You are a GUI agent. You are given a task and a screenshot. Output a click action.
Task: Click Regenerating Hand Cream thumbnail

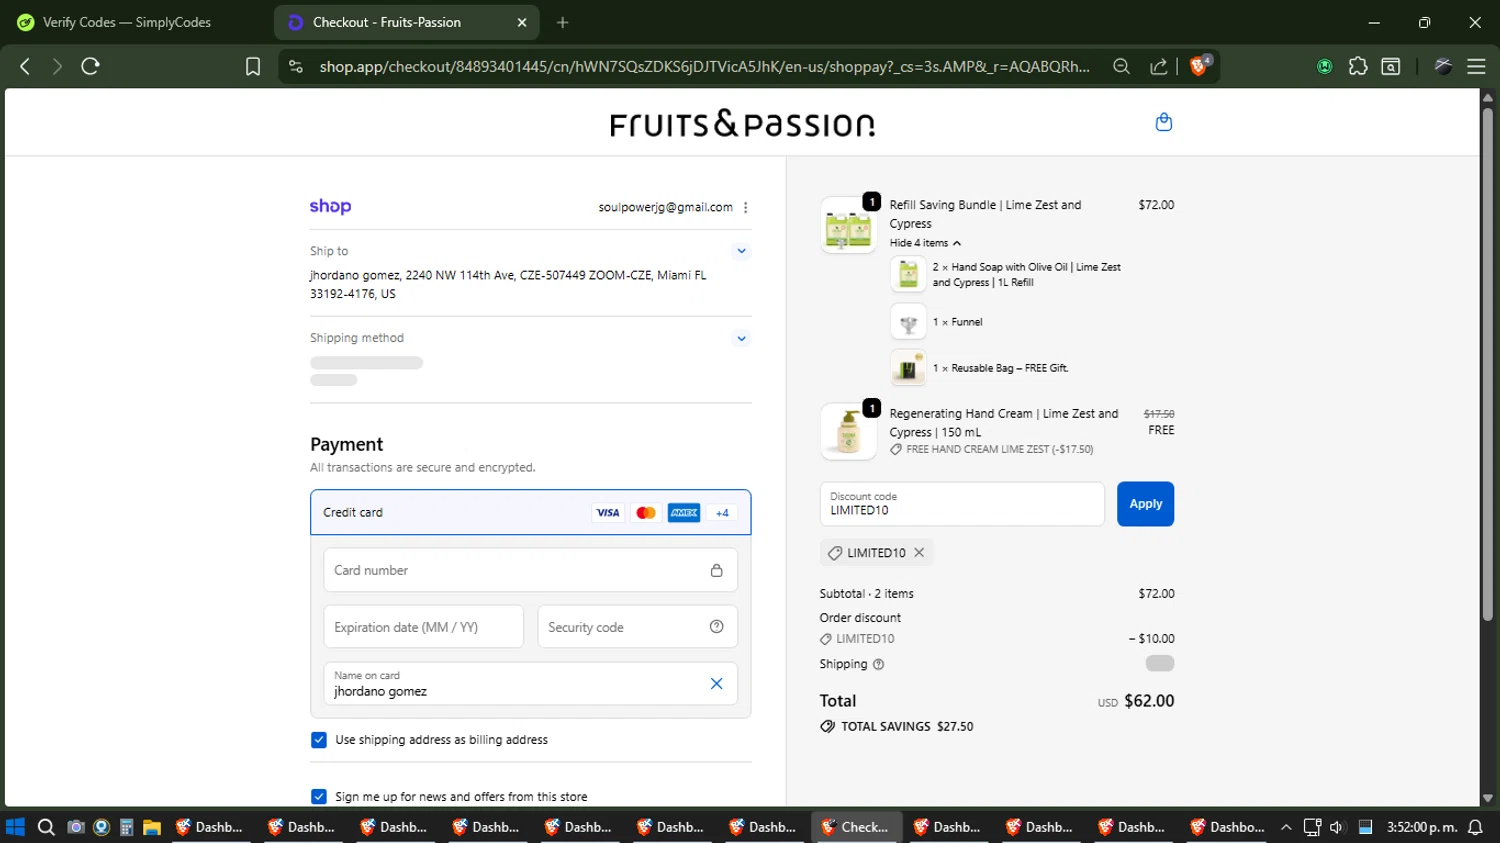(x=848, y=431)
